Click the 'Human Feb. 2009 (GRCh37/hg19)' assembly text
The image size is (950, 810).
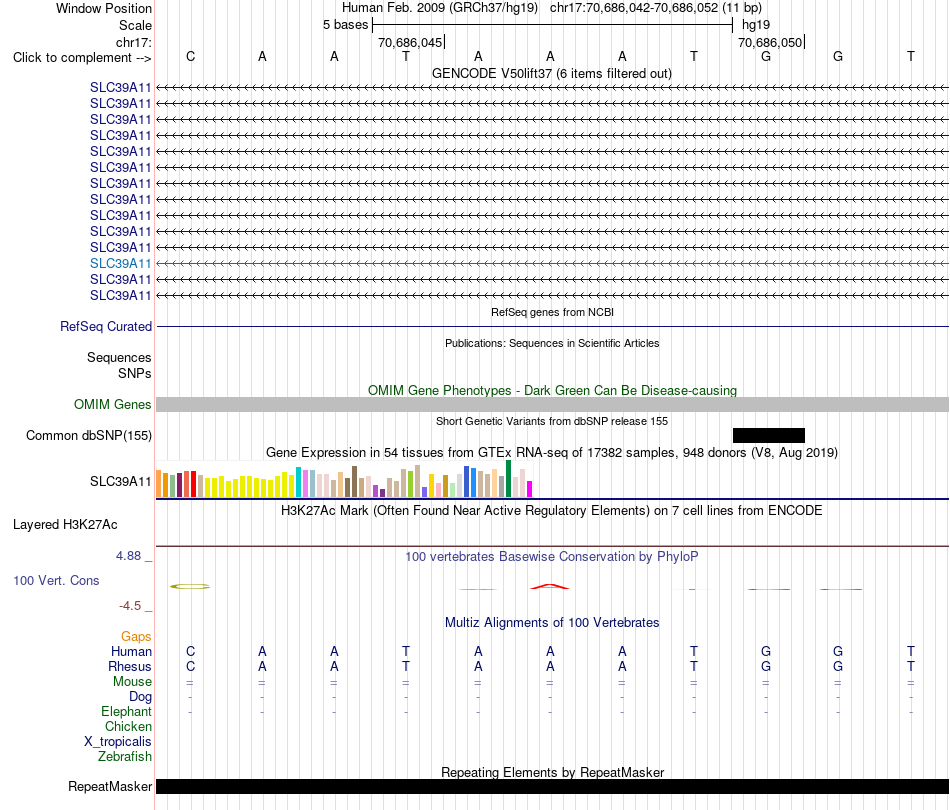click(440, 8)
